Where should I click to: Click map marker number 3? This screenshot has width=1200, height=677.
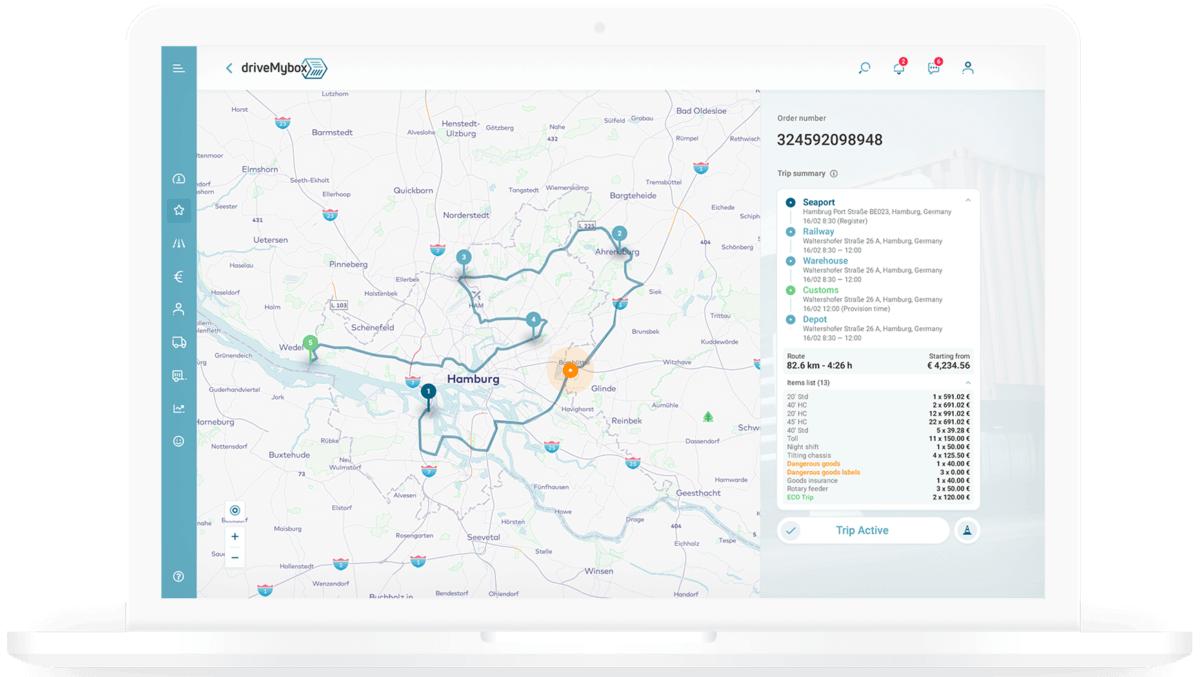(x=464, y=258)
